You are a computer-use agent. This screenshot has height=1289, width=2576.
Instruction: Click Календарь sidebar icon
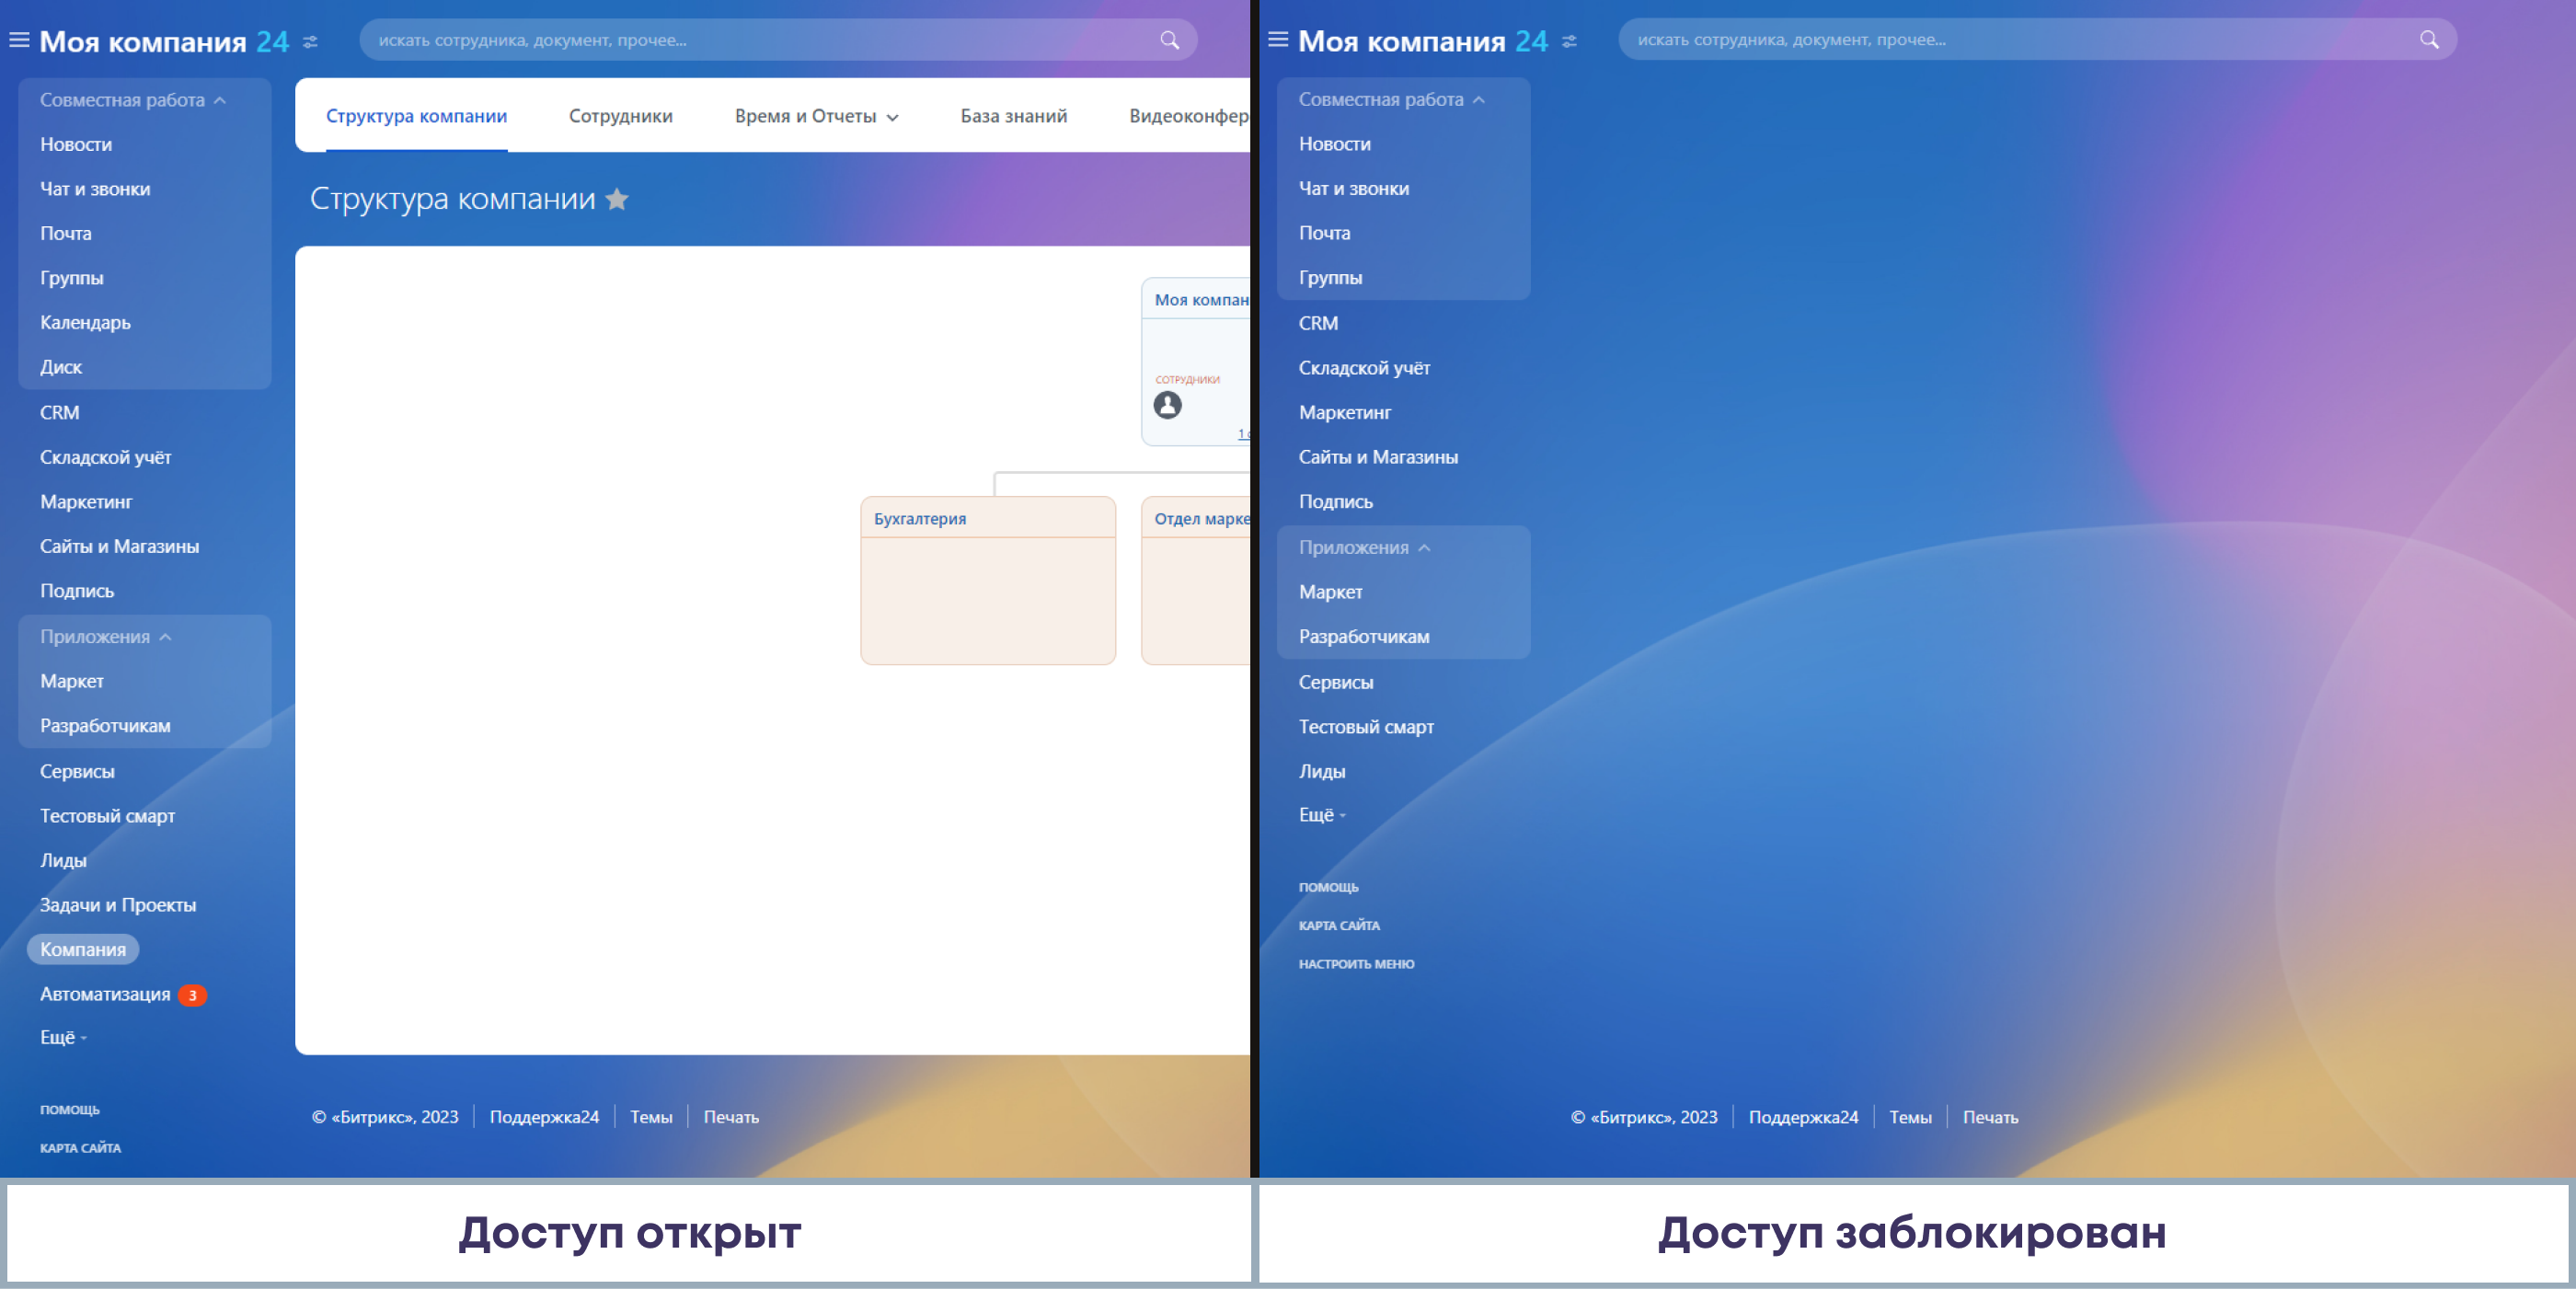(86, 320)
